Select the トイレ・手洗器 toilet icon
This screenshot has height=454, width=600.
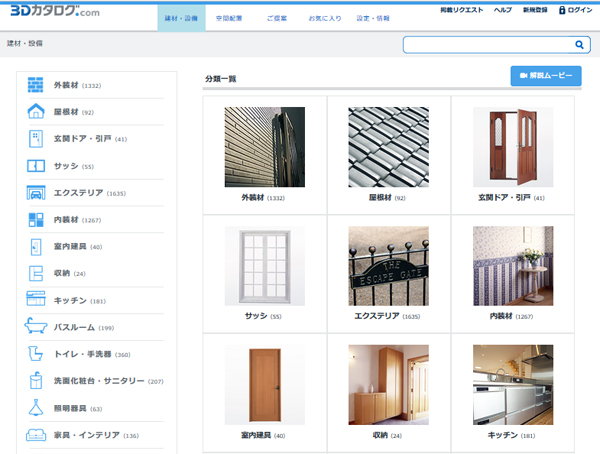click(x=35, y=354)
